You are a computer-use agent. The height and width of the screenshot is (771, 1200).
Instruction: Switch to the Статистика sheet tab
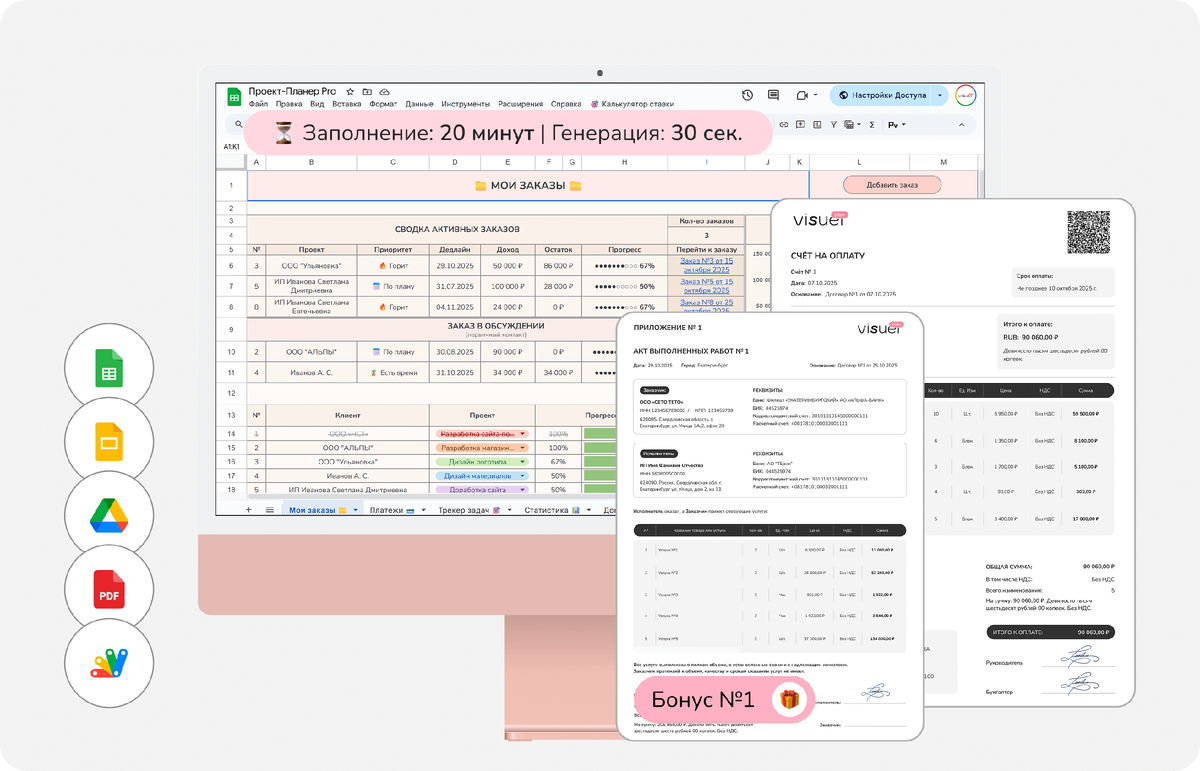(553, 510)
